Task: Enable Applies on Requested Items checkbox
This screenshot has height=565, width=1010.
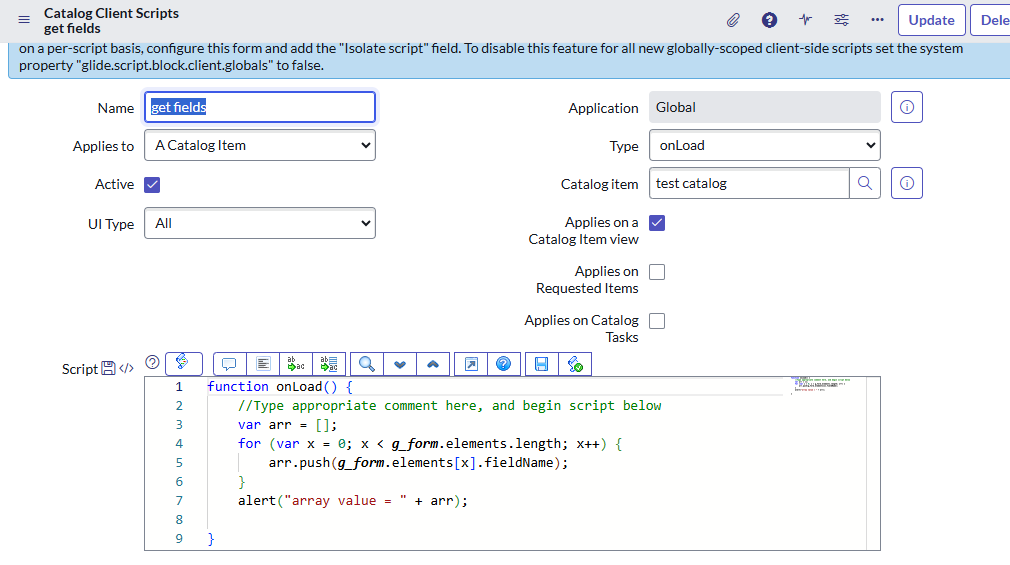Action: coord(657,272)
